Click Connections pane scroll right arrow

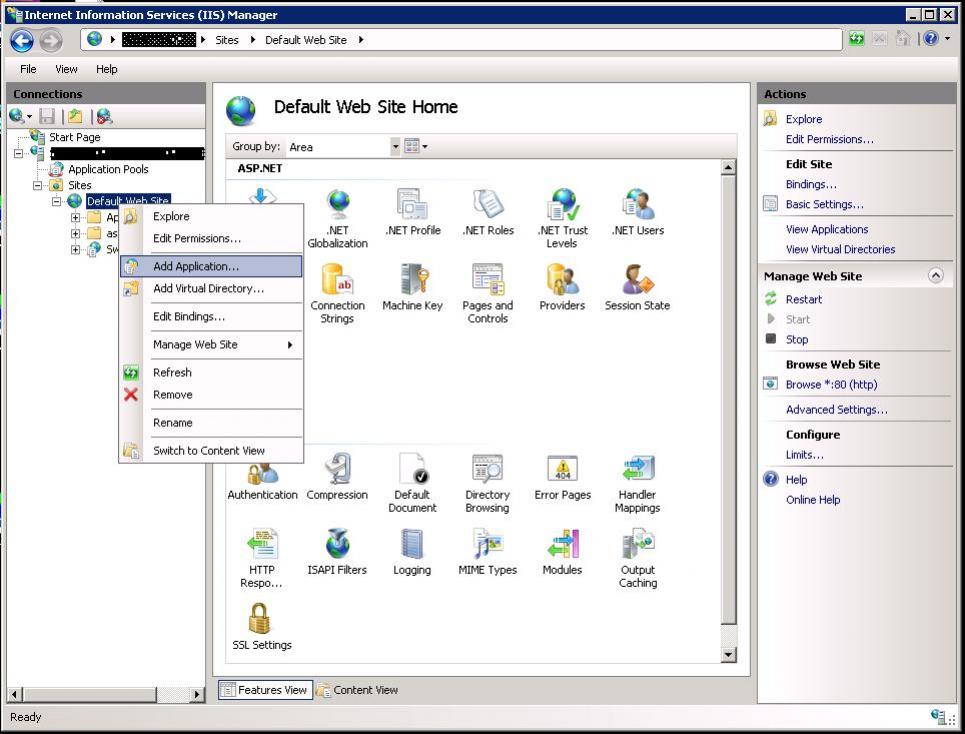click(196, 695)
